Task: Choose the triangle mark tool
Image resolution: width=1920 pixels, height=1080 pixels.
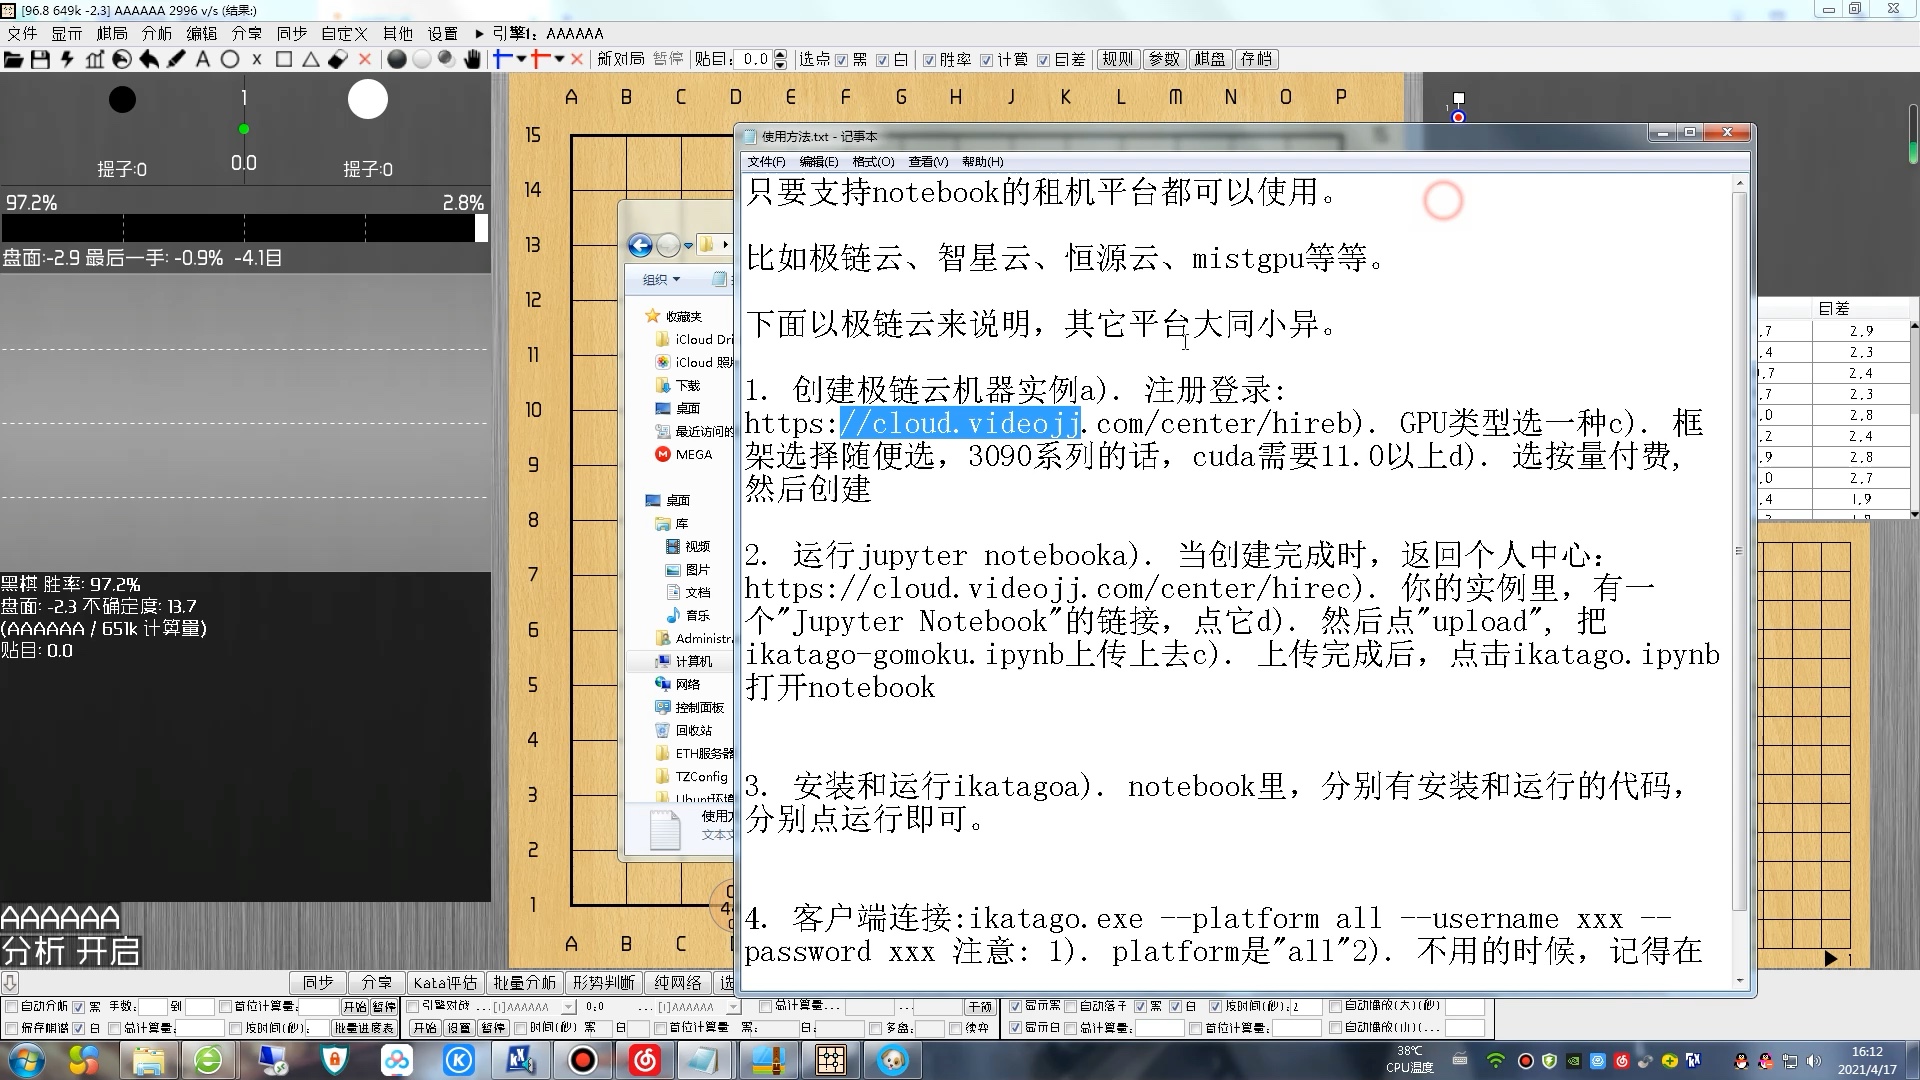Action: 311,60
